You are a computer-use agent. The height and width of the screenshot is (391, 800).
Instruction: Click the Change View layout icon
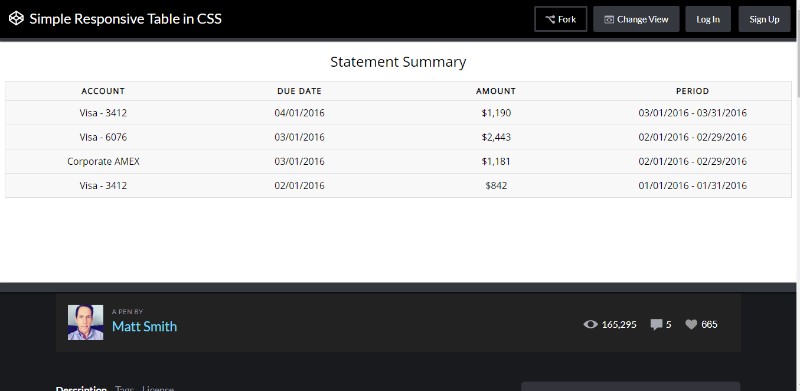click(609, 19)
